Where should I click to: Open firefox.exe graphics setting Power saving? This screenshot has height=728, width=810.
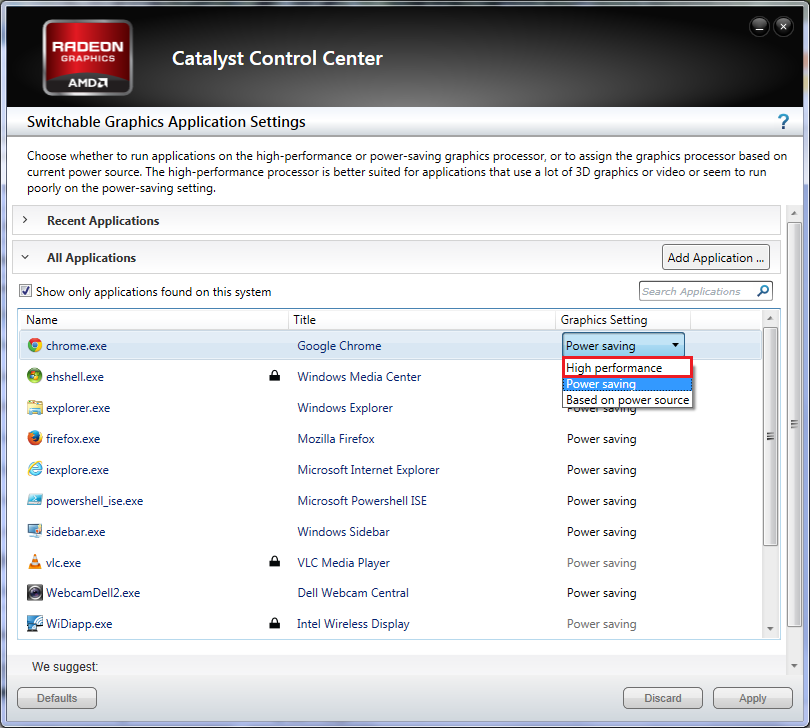tap(601, 439)
